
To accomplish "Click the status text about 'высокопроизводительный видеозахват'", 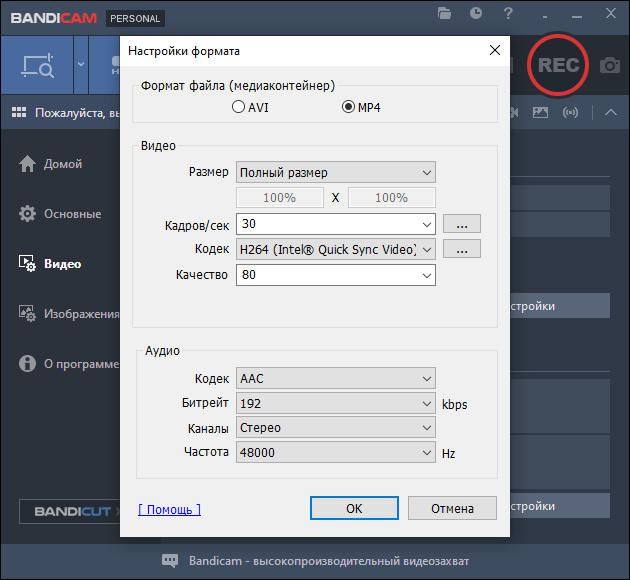I will pos(329,561).
